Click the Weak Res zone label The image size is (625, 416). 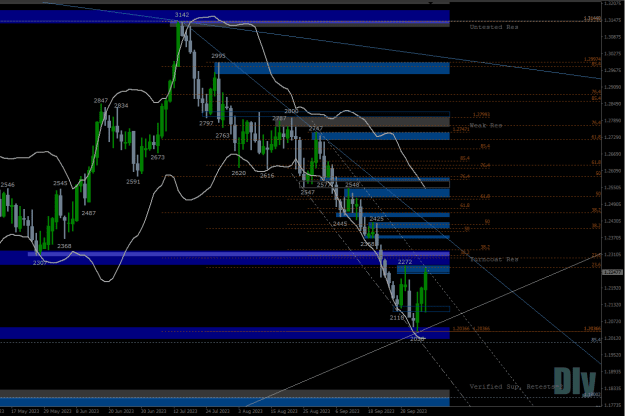click(485, 126)
